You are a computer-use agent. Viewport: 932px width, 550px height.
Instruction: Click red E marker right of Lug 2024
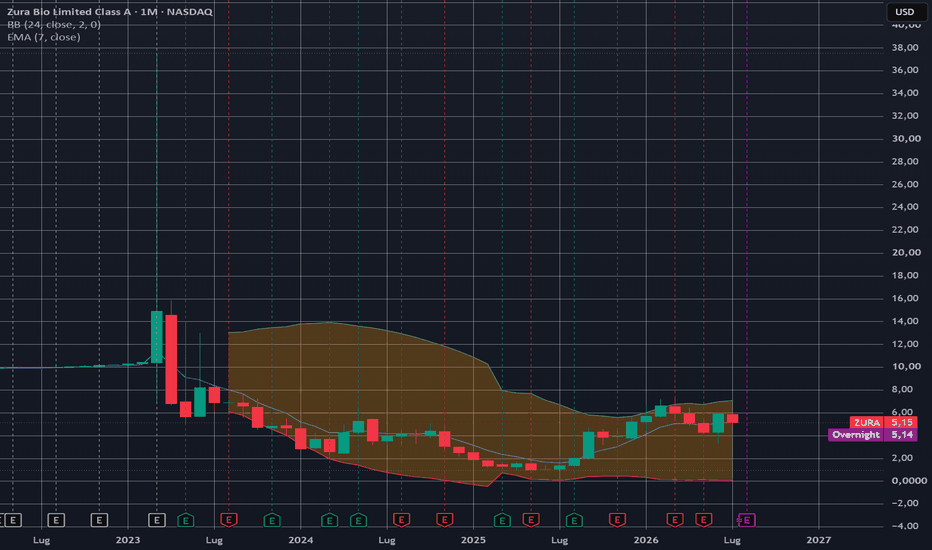(401, 520)
